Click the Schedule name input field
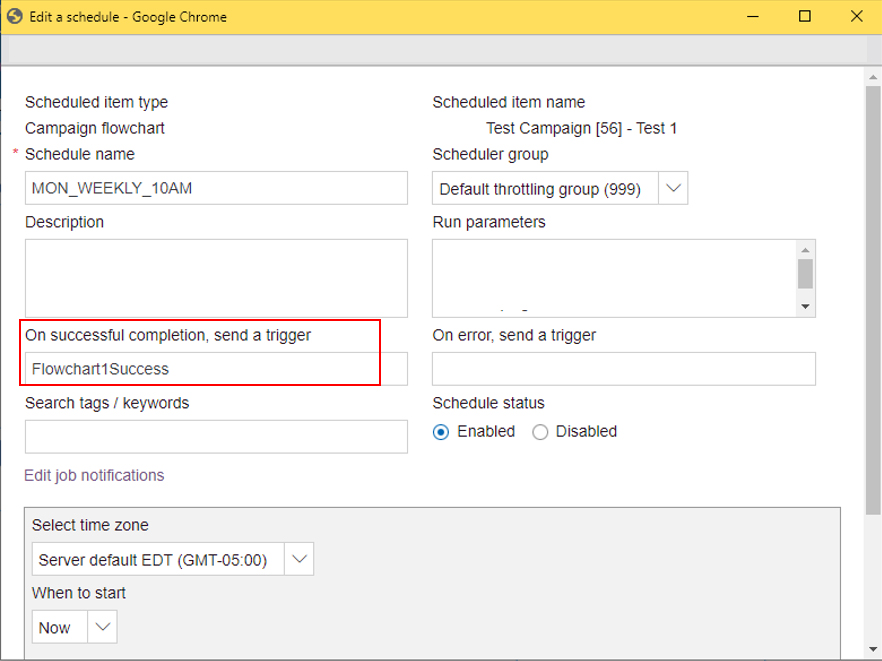The height and width of the screenshot is (661, 882). pyautogui.click(x=216, y=188)
